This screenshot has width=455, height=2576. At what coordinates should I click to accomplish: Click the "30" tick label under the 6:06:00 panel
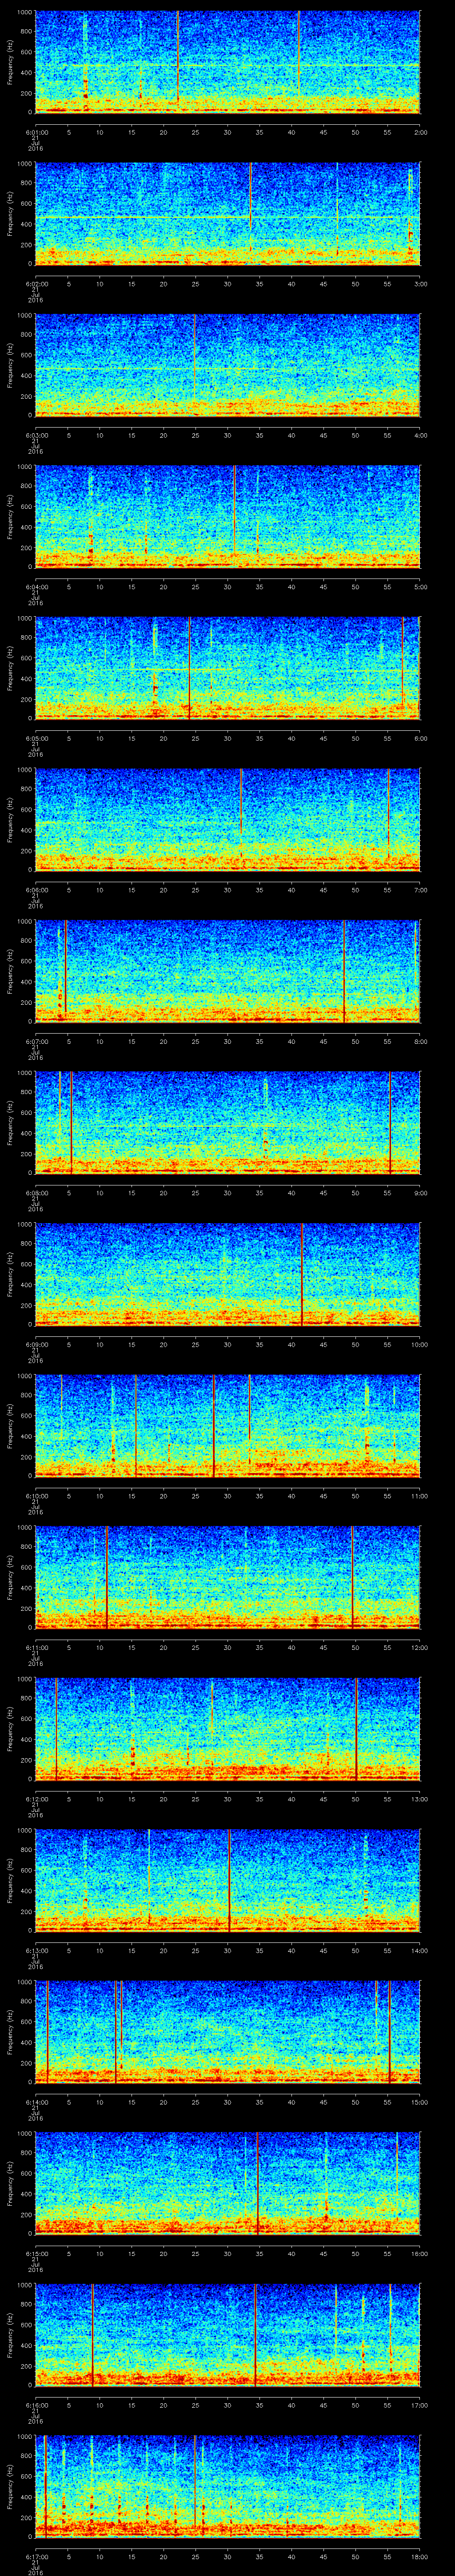[x=228, y=890]
